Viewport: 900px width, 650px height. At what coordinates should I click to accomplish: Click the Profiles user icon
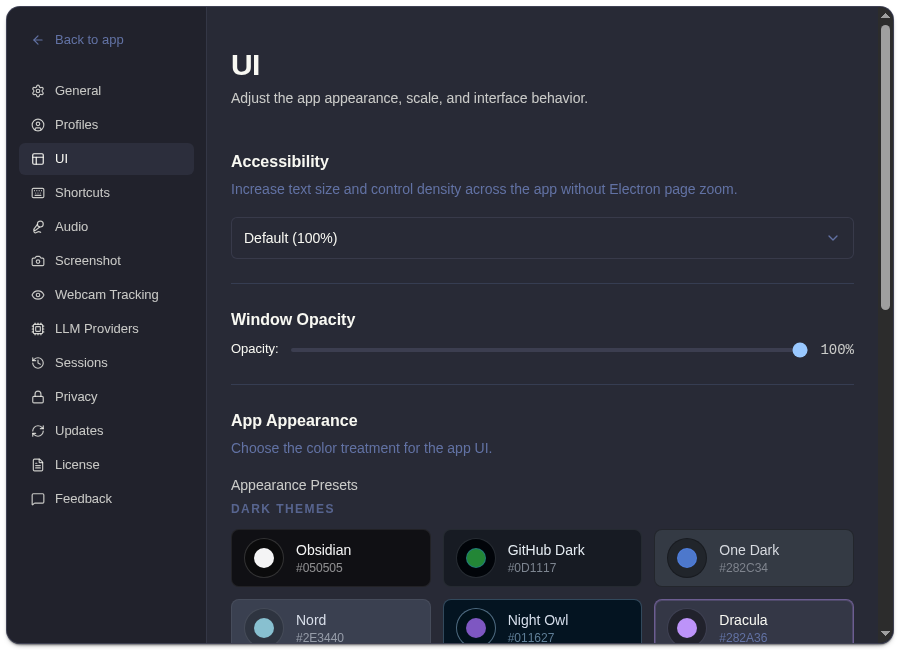point(38,125)
